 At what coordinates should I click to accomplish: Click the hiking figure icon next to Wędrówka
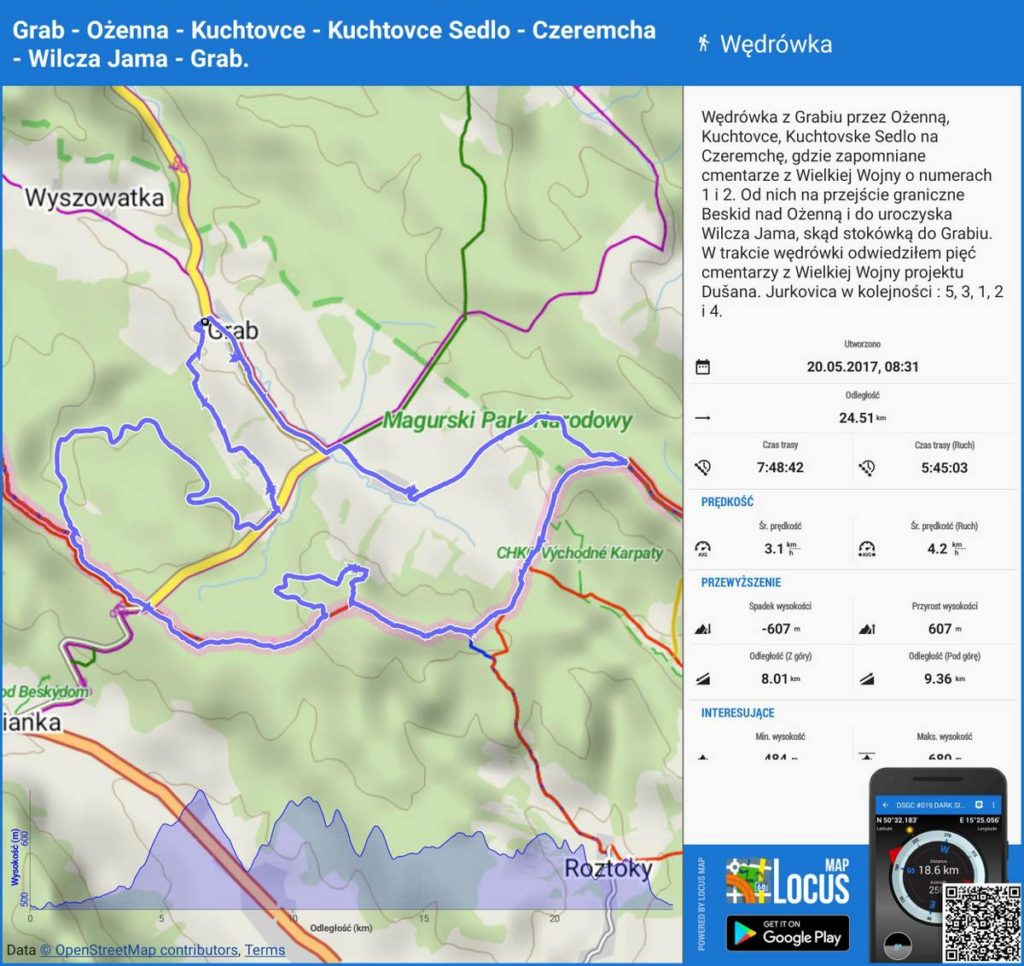703,43
